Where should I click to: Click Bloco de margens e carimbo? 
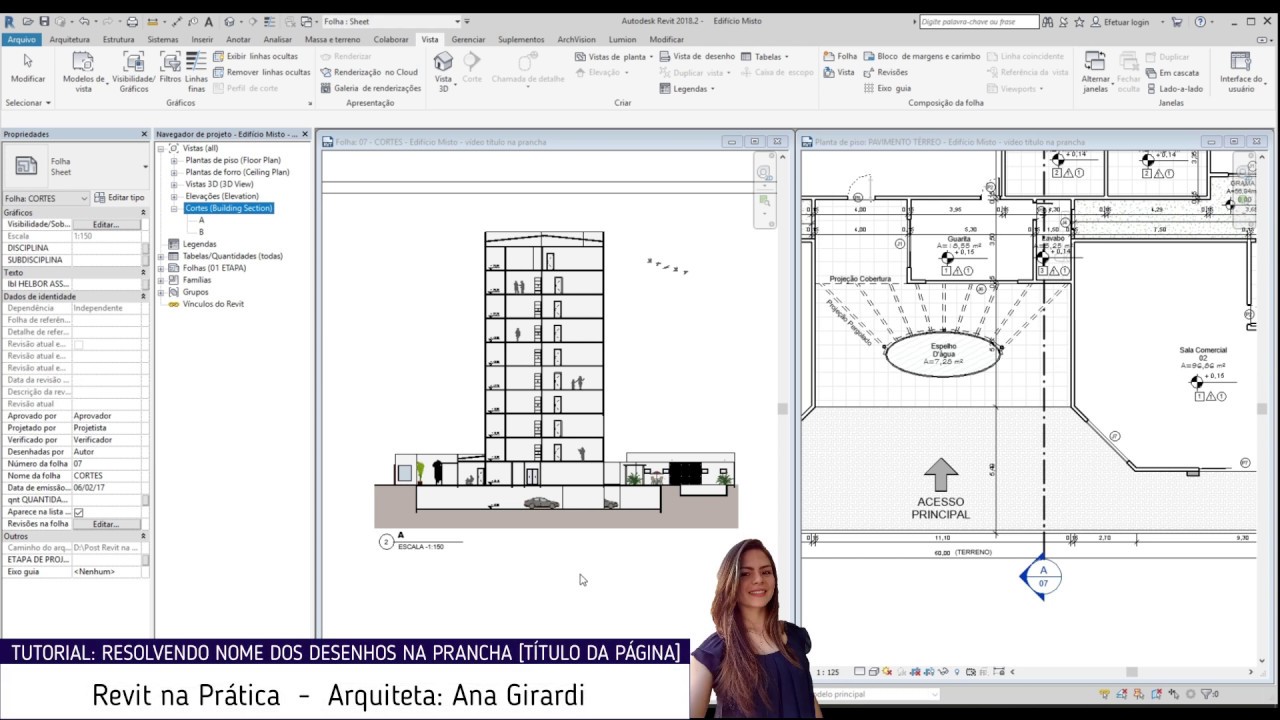tap(921, 57)
